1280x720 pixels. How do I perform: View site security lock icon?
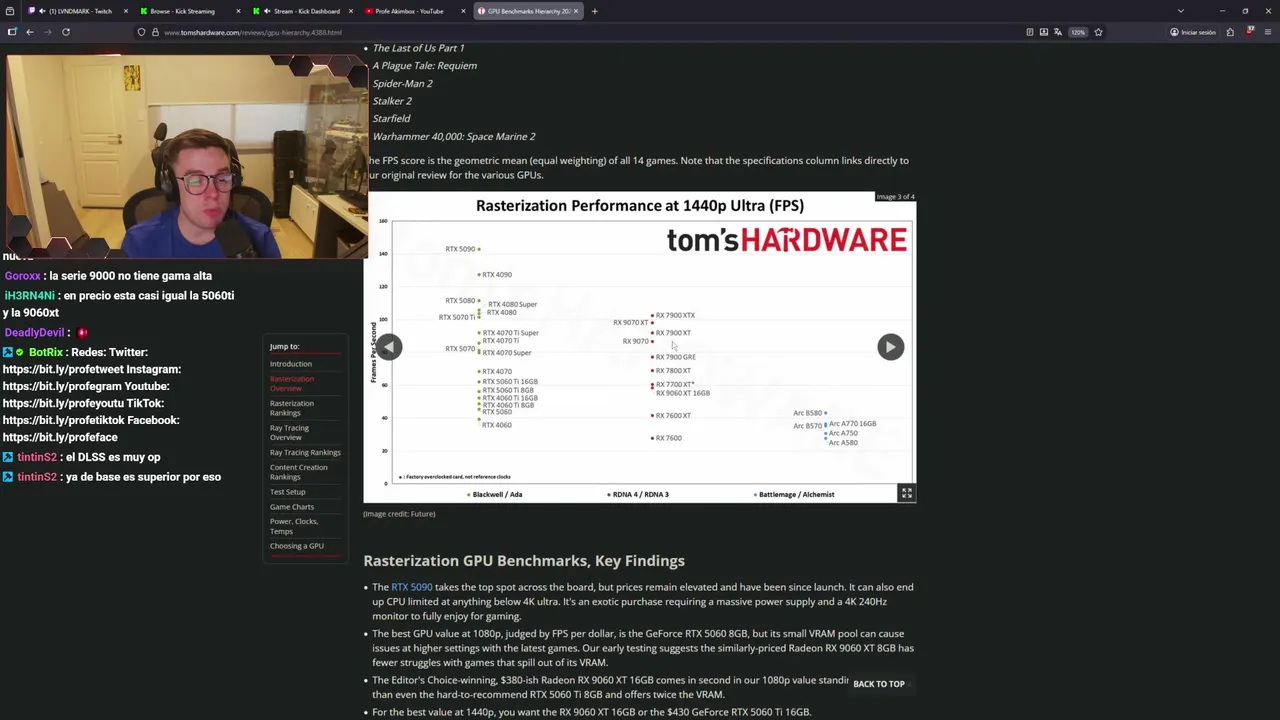coord(154,32)
